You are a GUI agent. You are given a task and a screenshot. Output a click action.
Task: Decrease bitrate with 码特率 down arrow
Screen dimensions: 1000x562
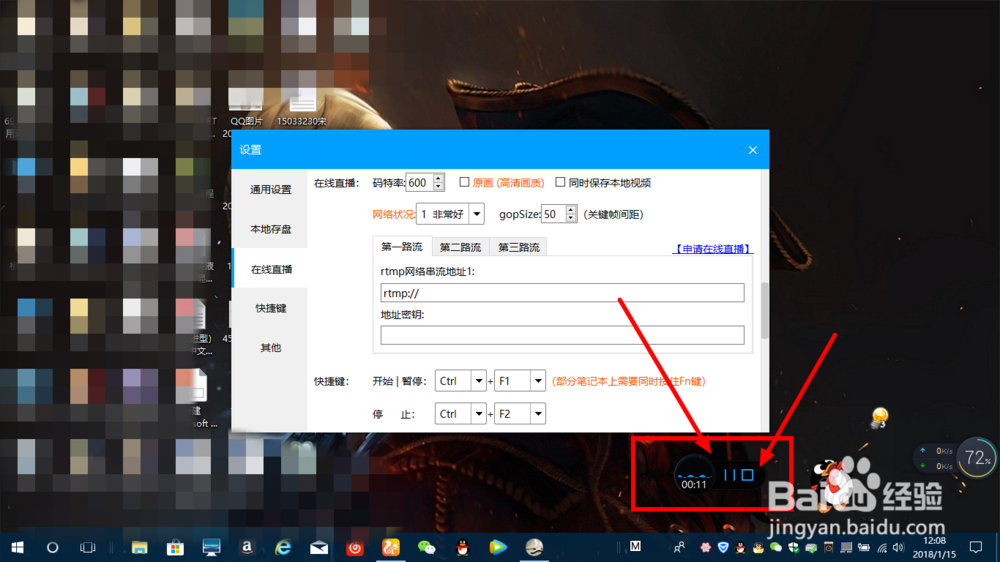coord(438,186)
